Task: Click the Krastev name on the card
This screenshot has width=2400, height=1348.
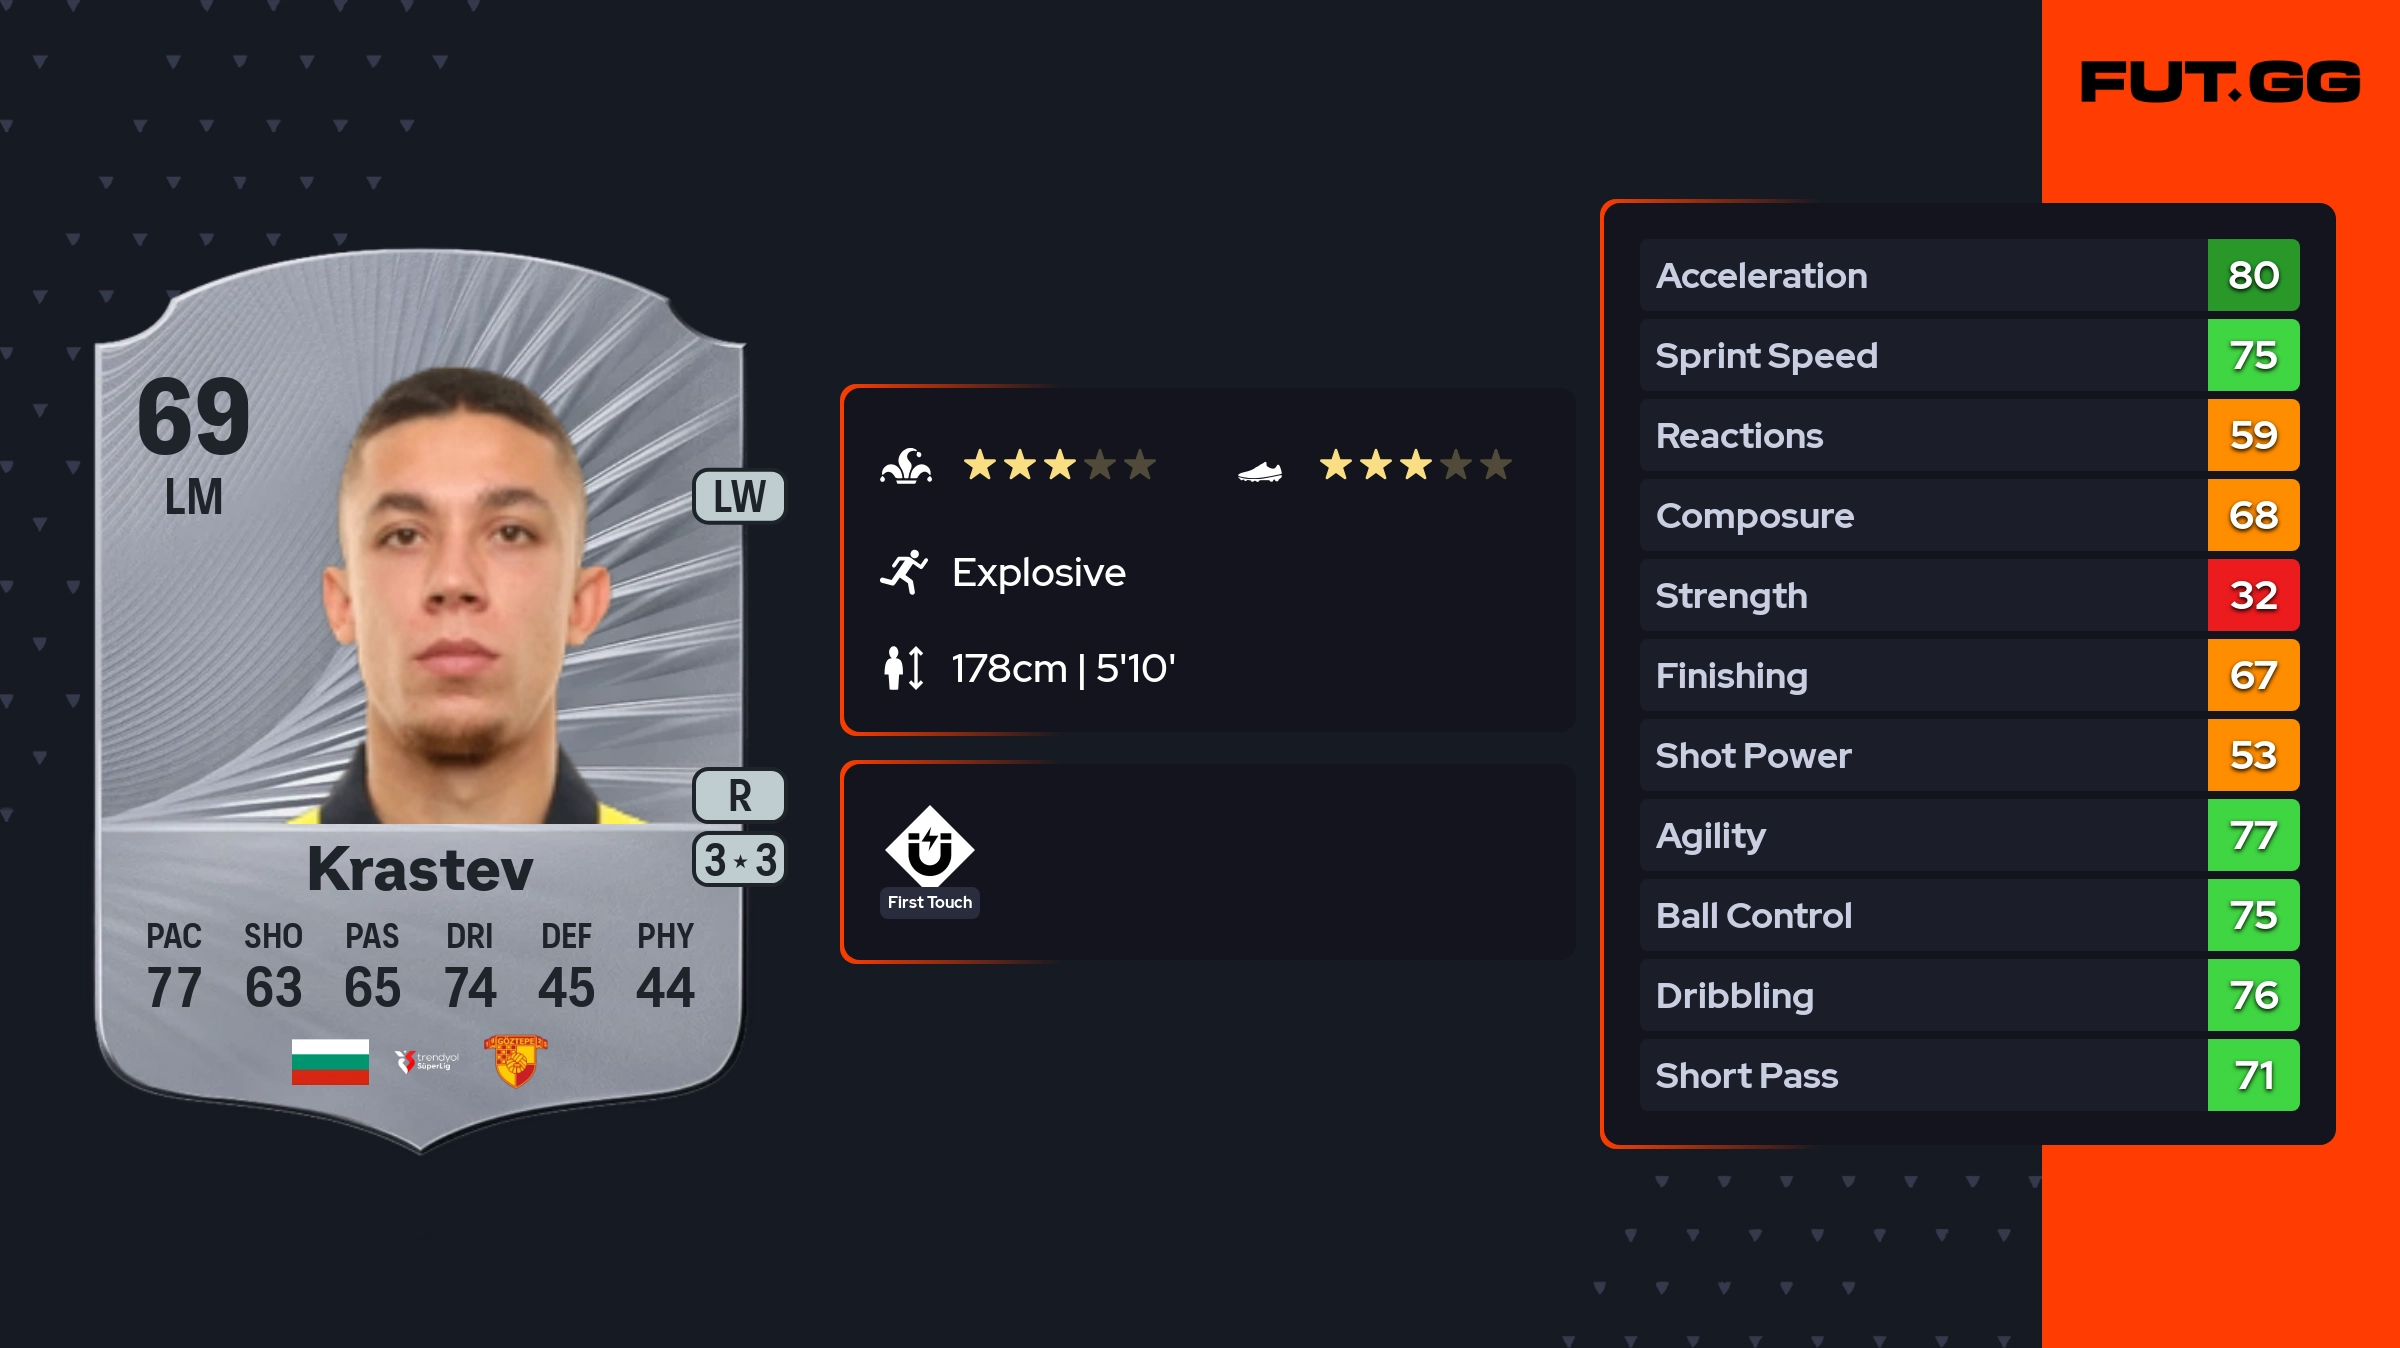Action: (420, 869)
